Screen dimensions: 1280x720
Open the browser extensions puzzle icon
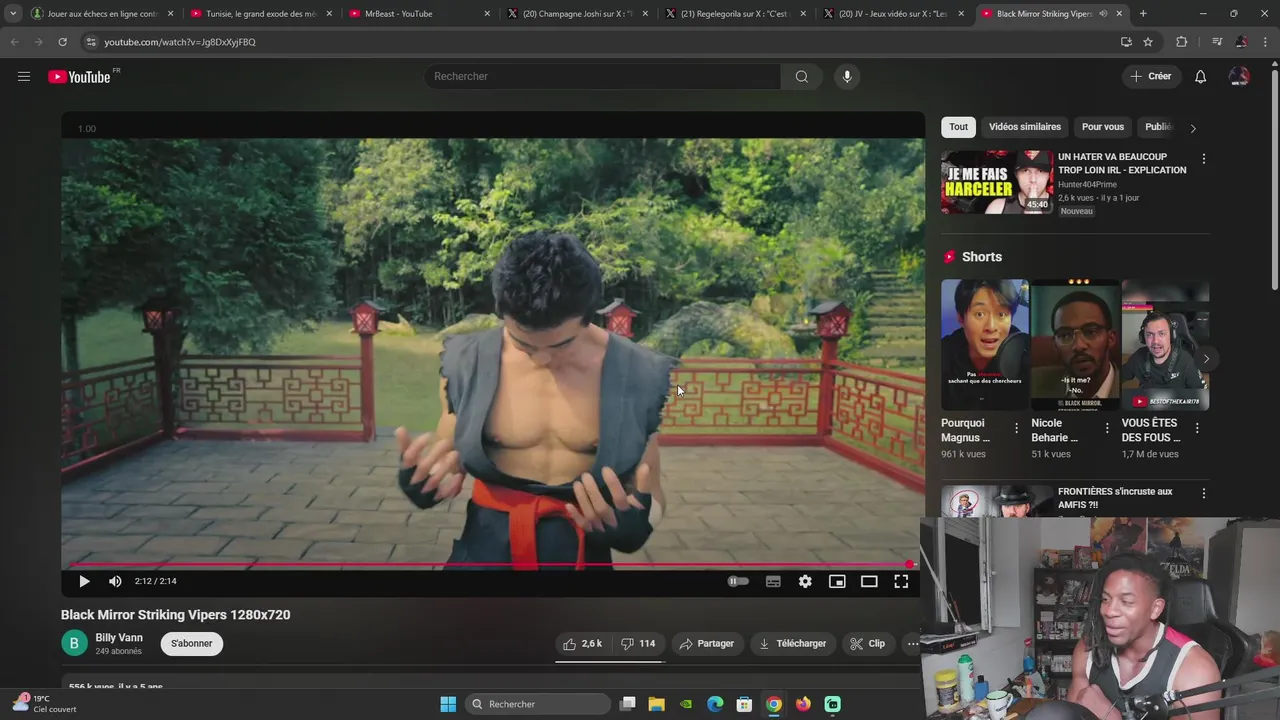(x=1182, y=42)
